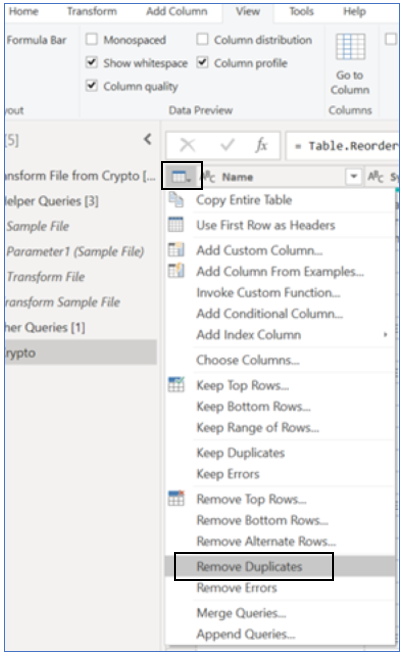Click inside the formula bar text field
This screenshot has width=406, height=656.
pos(342,146)
